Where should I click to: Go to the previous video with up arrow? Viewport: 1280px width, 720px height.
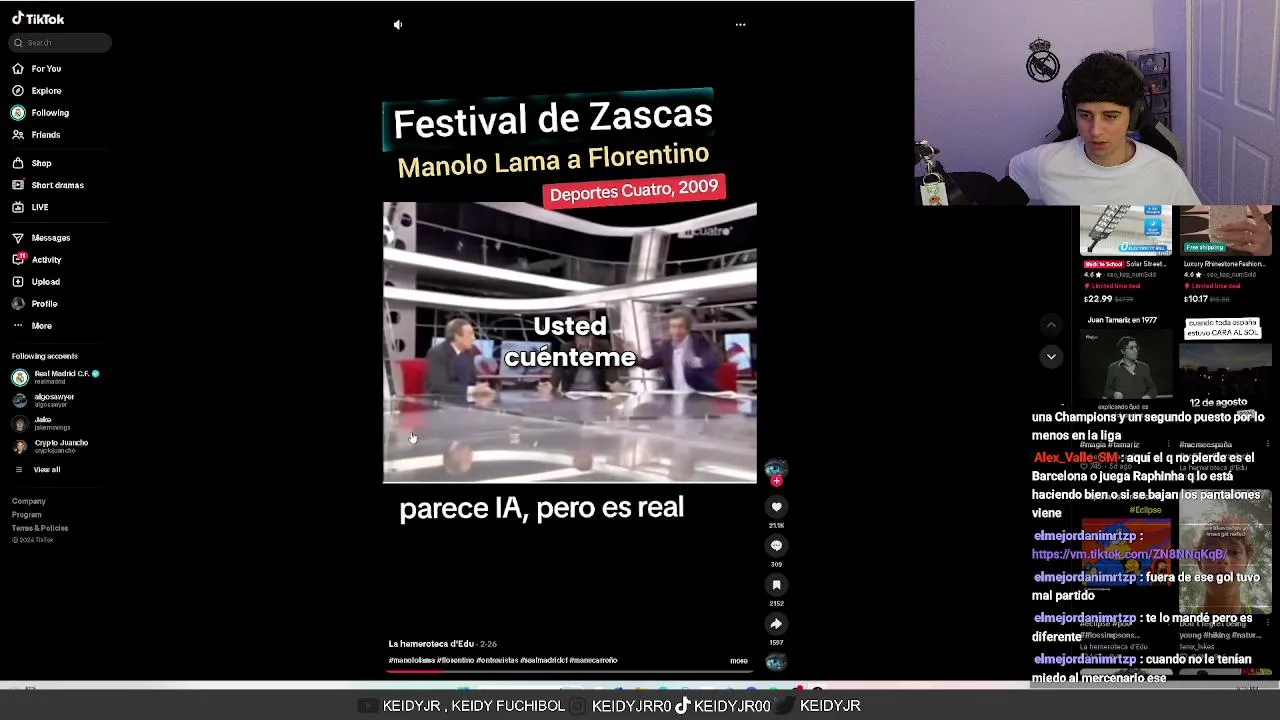click(1051, 325)
